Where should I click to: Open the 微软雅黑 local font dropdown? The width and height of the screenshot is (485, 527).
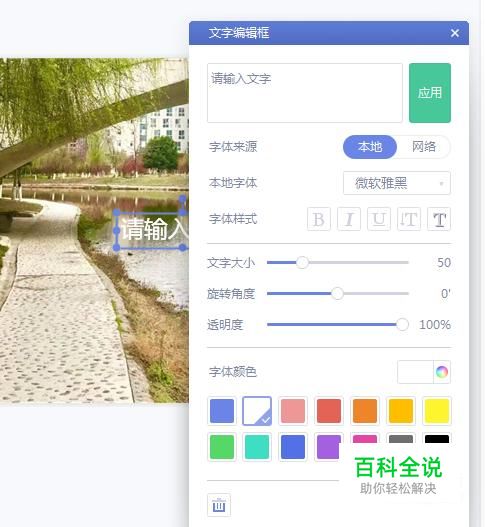coord(397,183)
